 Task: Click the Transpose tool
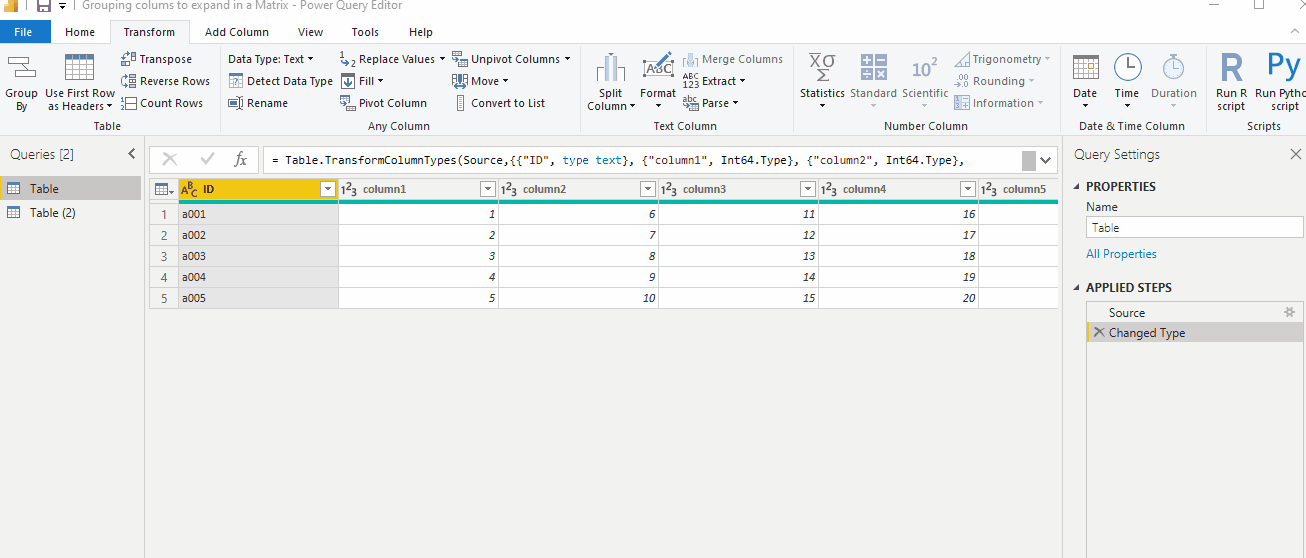point(157,59)
